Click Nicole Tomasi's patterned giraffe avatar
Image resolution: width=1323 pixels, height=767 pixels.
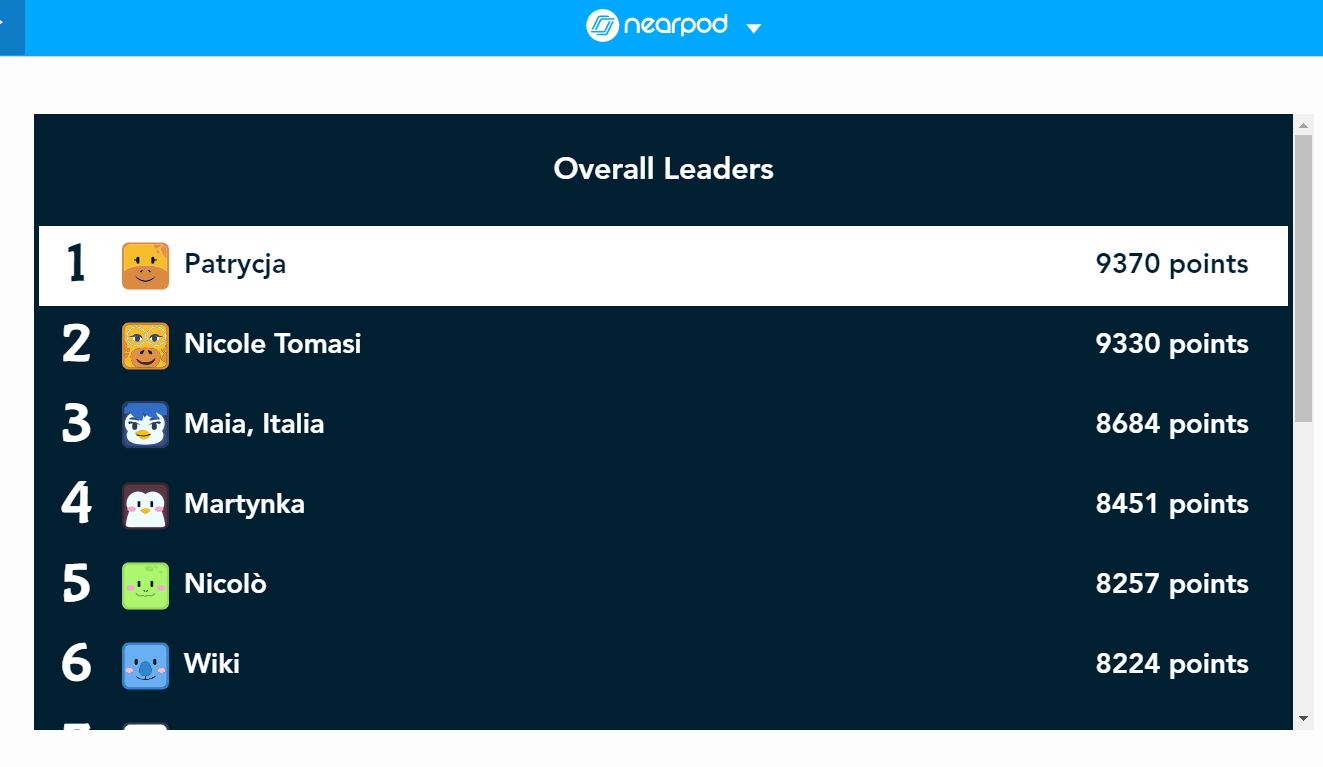(x=145, y=346)
